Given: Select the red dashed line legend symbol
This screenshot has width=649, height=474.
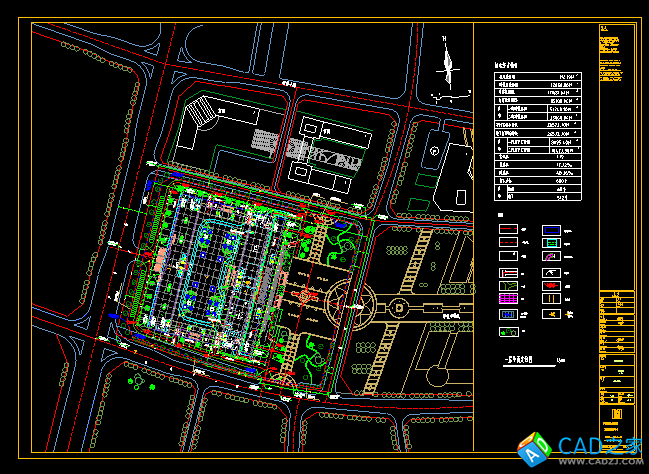Looking at the screenshot, I should tap(508, 243).
